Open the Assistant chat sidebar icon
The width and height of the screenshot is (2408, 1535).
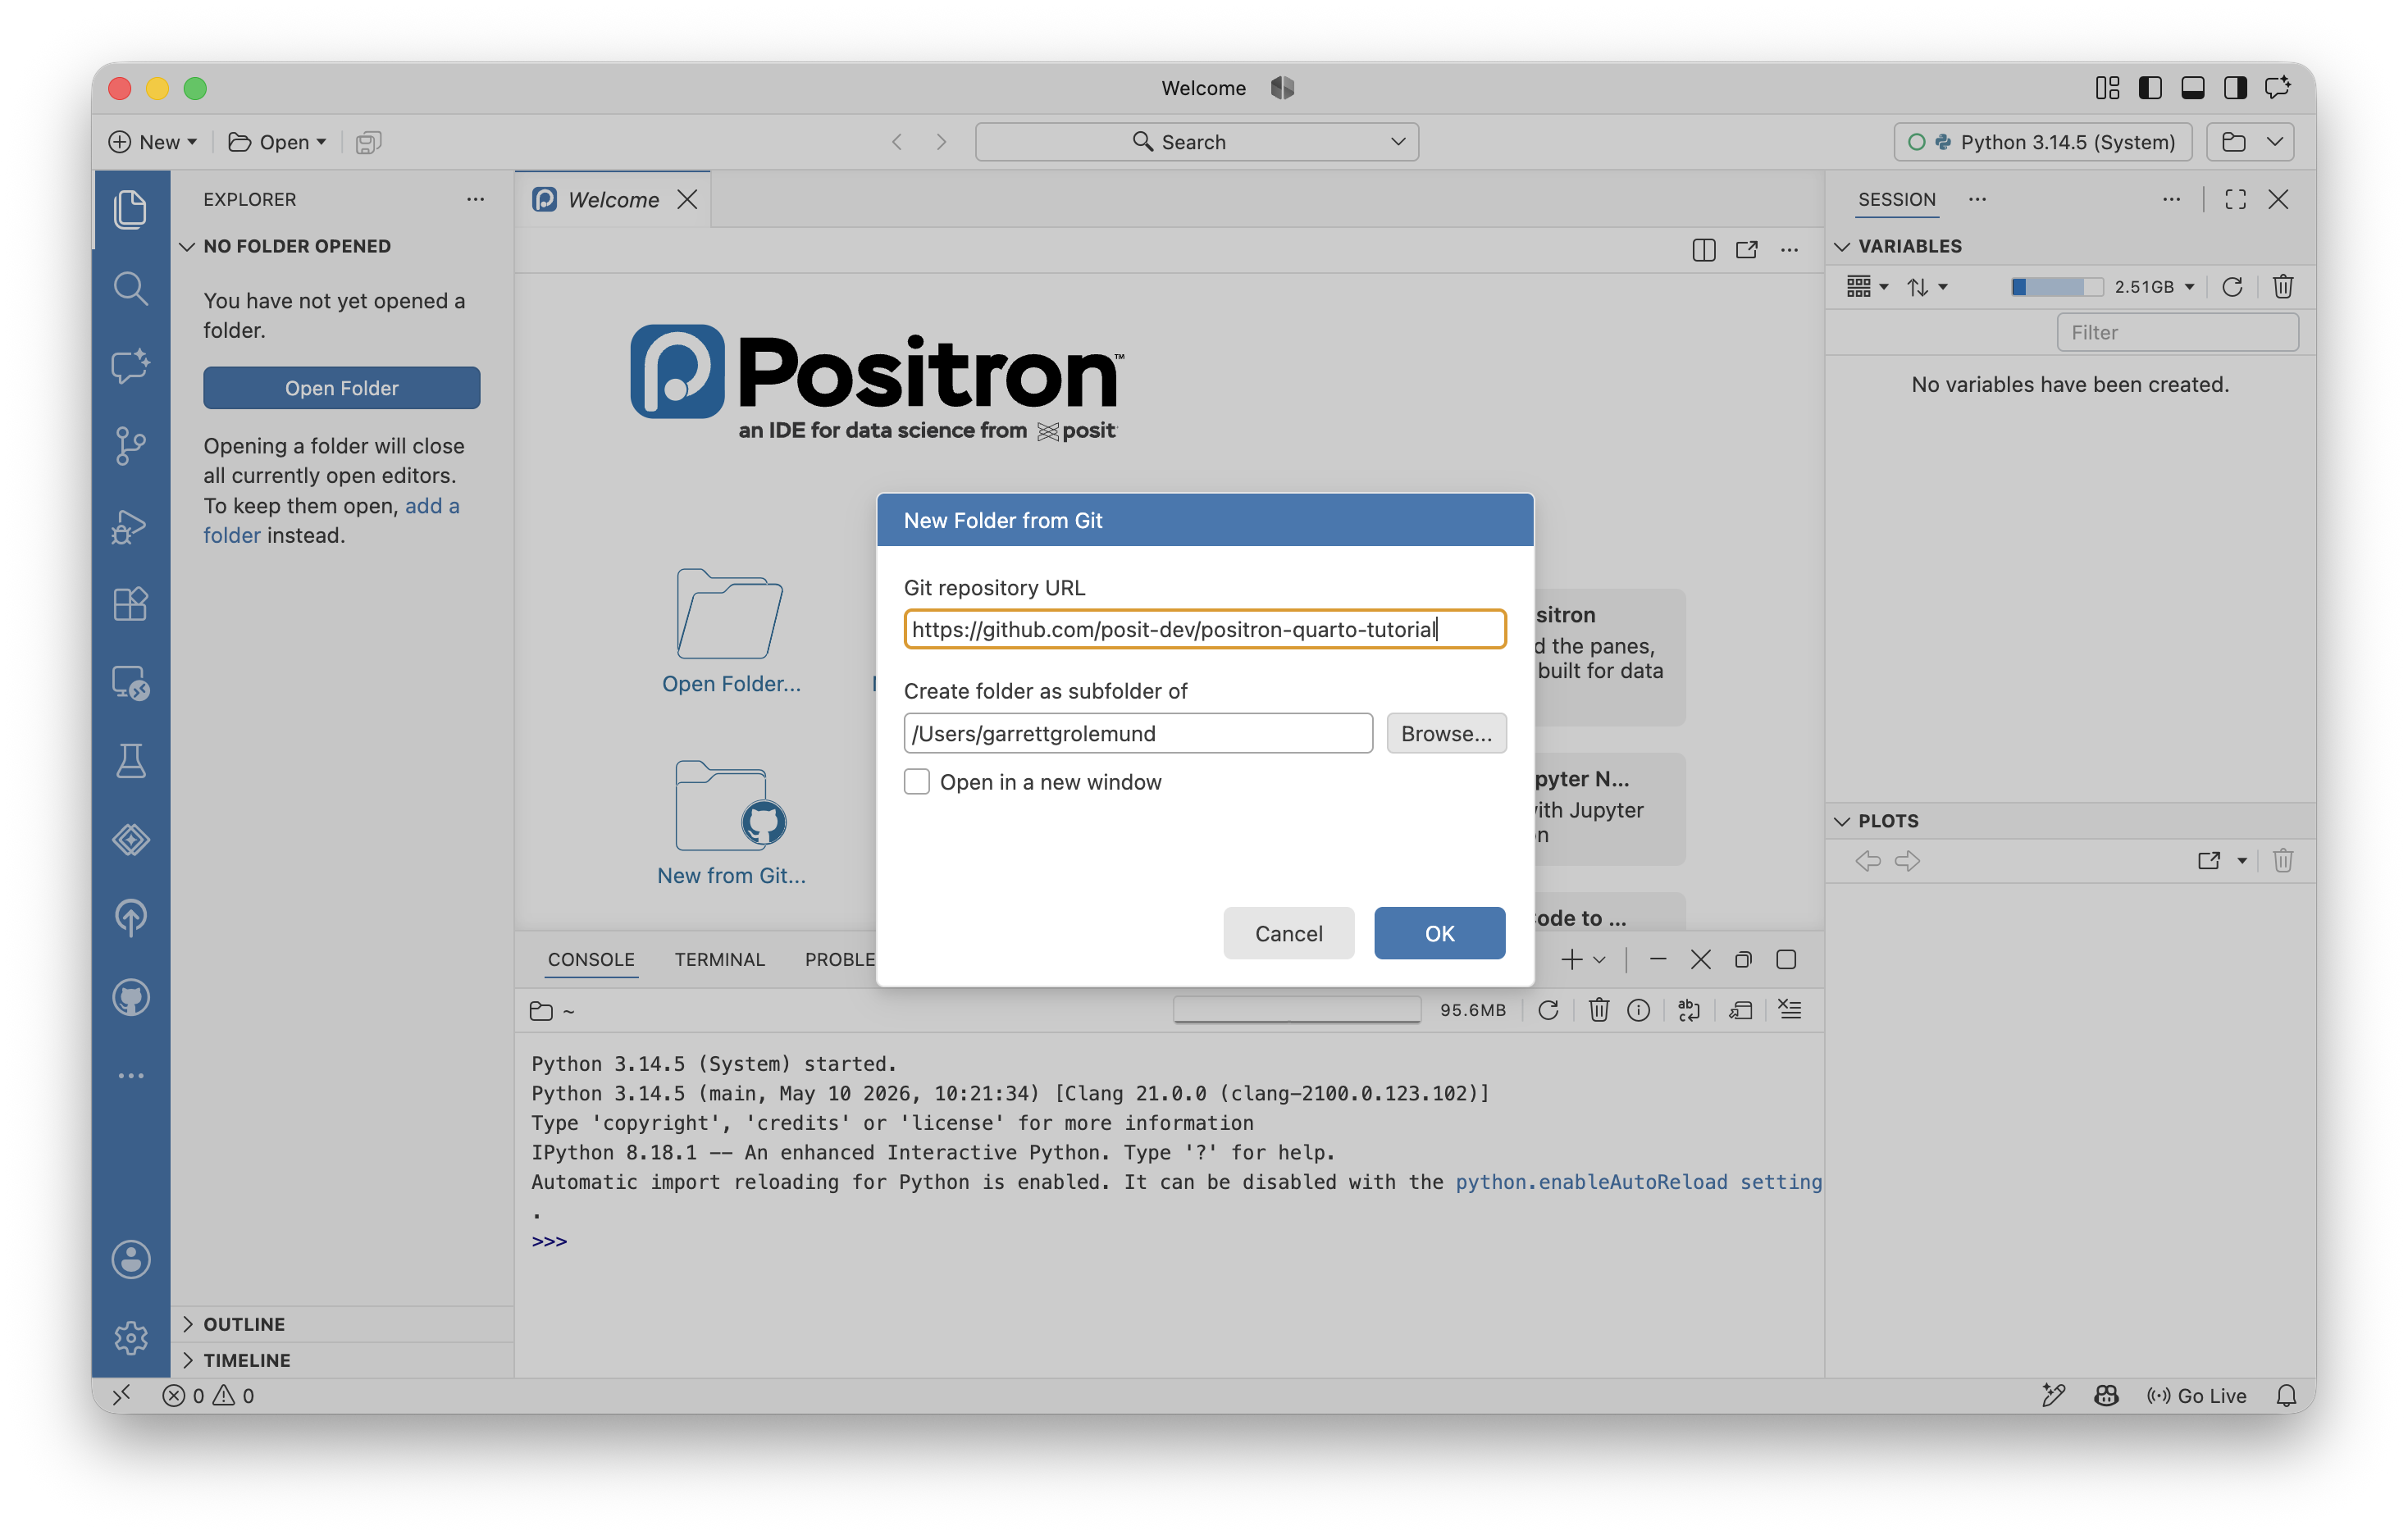point(131,367)
